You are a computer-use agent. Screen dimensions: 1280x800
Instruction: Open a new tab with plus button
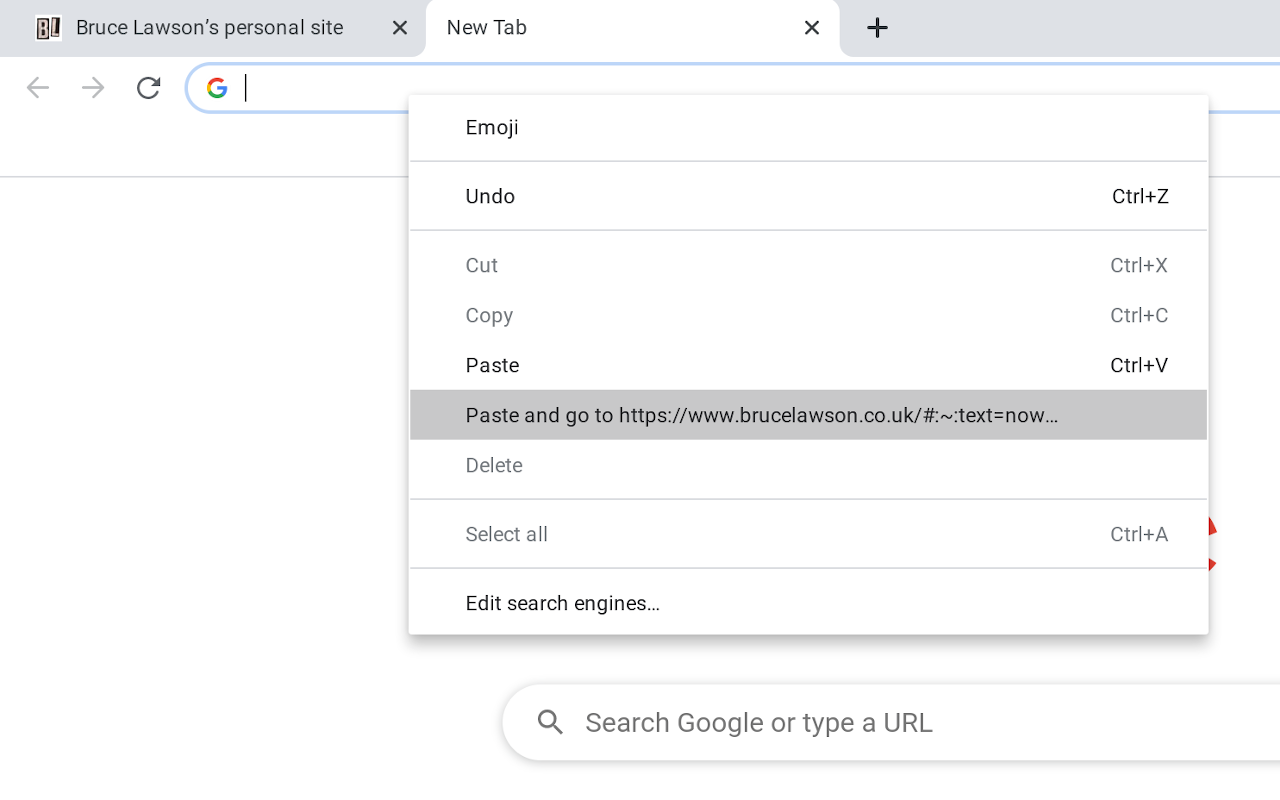(x=877, y=28)
